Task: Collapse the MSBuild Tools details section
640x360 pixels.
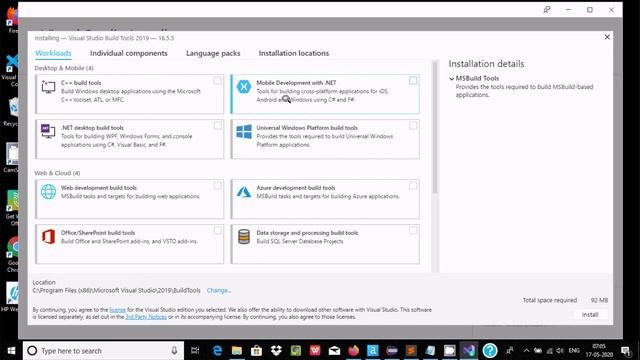Action: click(451, 78)
